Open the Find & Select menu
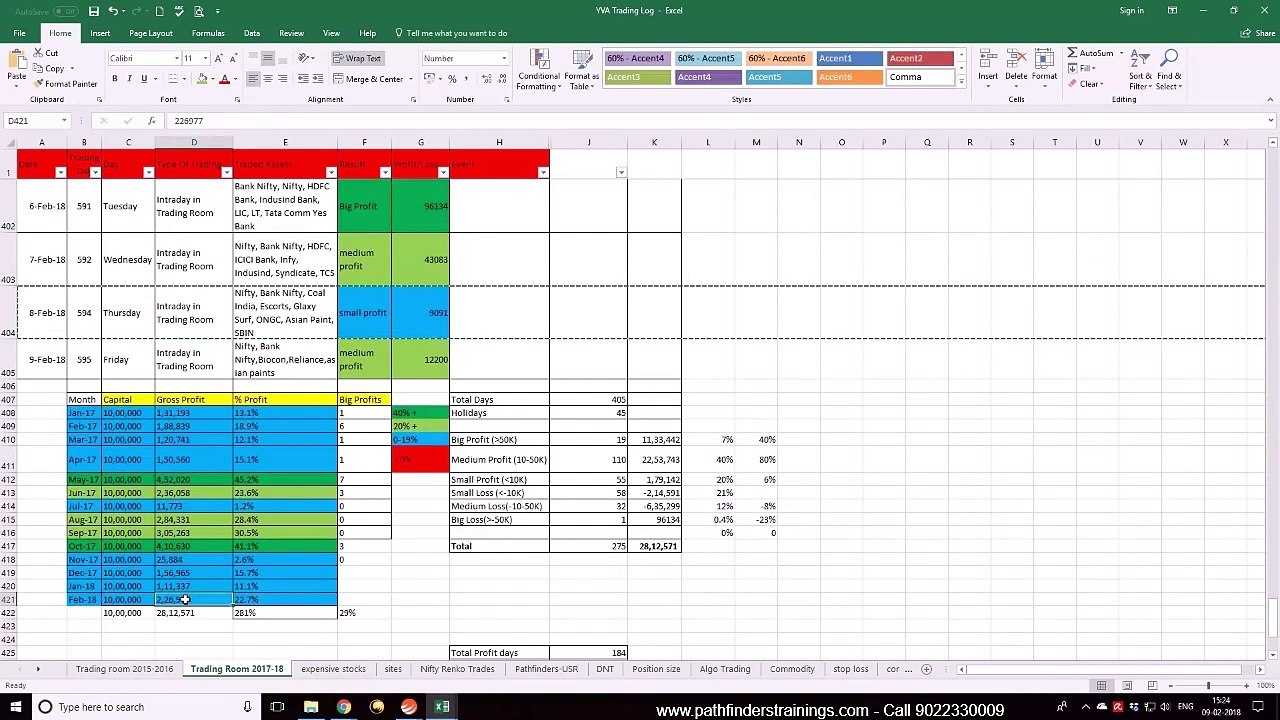The height and width of the screenshot is (720, 1280). 1169,68
